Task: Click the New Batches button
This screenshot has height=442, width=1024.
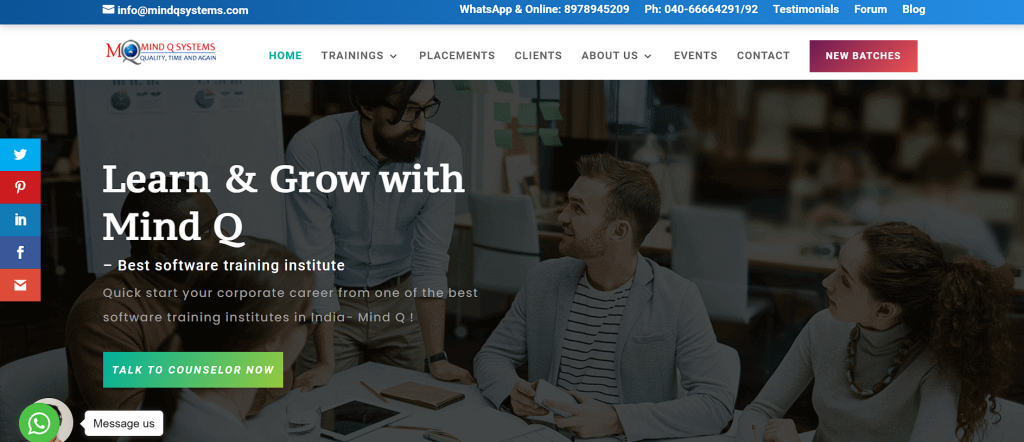Action: point(863,56)
